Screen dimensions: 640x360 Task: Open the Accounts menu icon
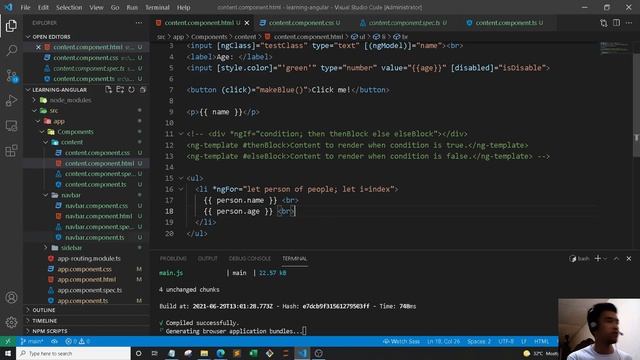11,298
